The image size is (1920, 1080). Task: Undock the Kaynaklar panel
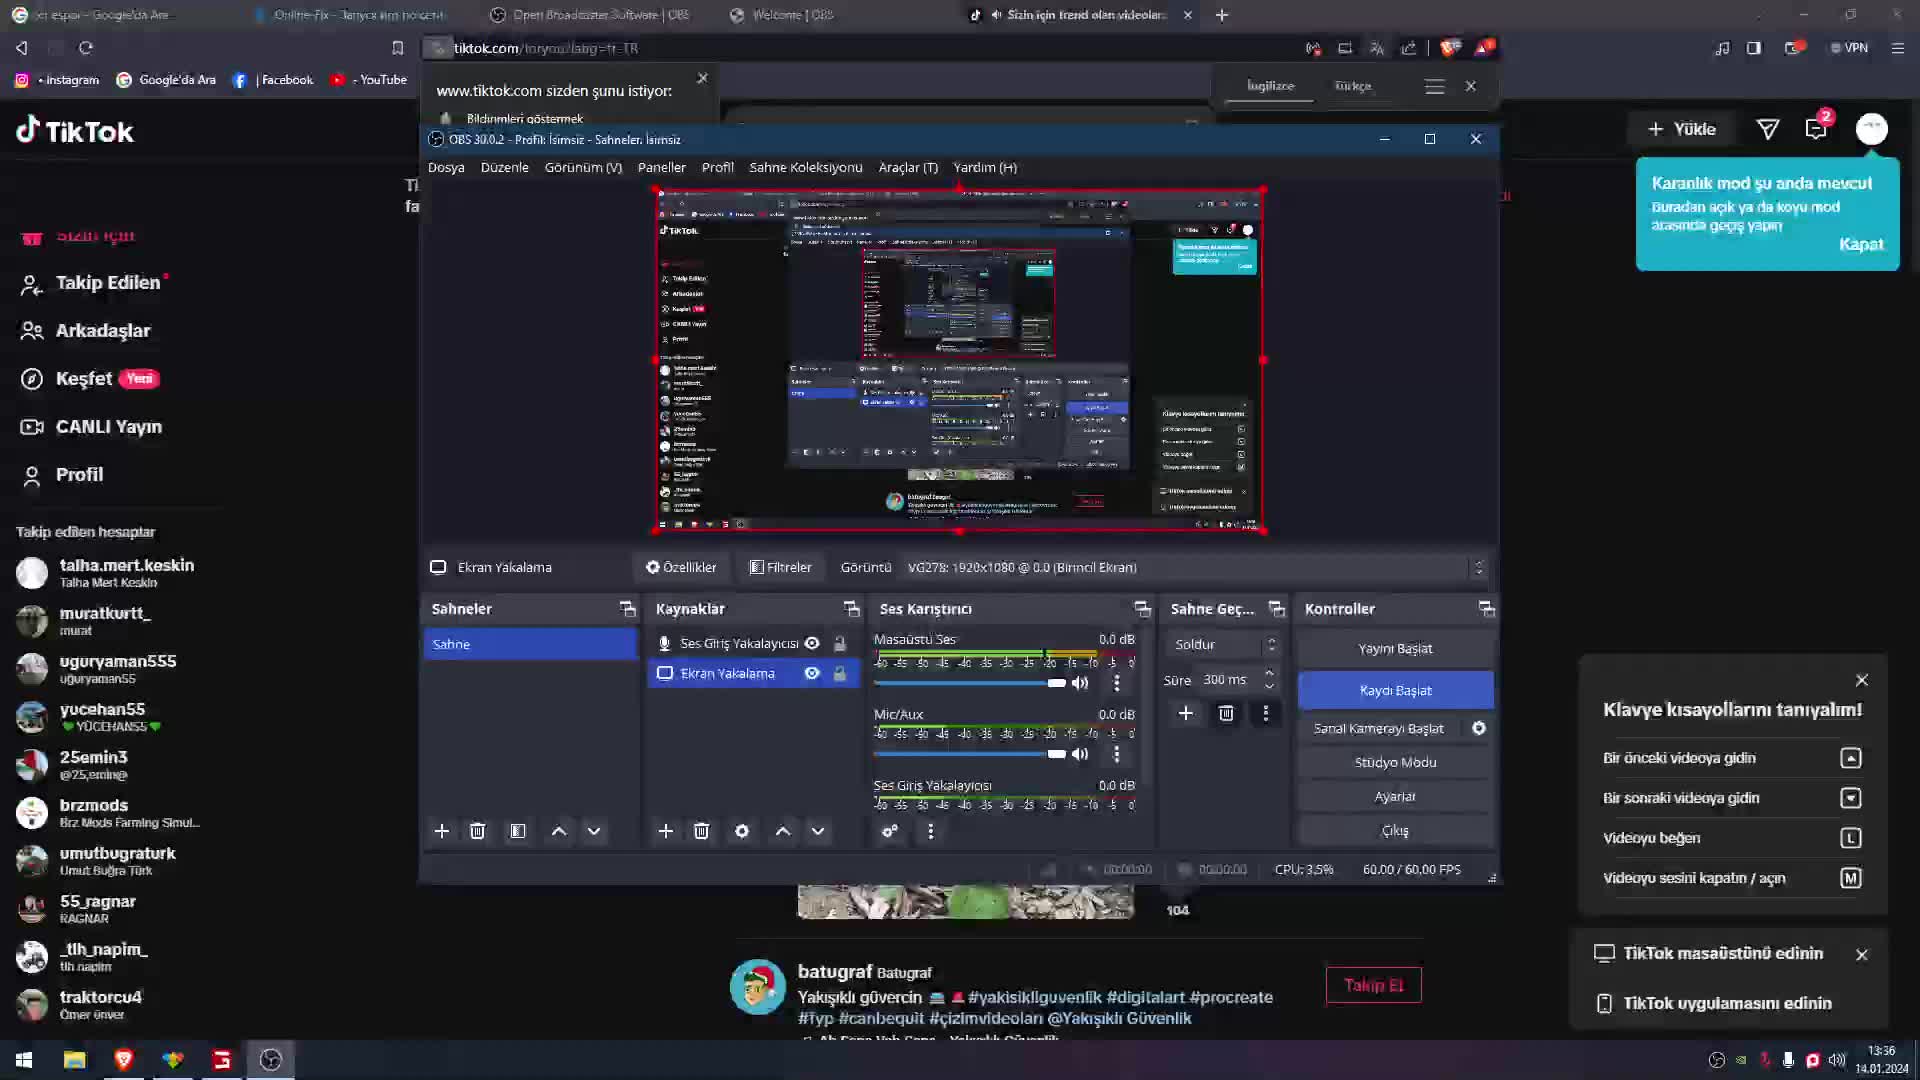852,608
